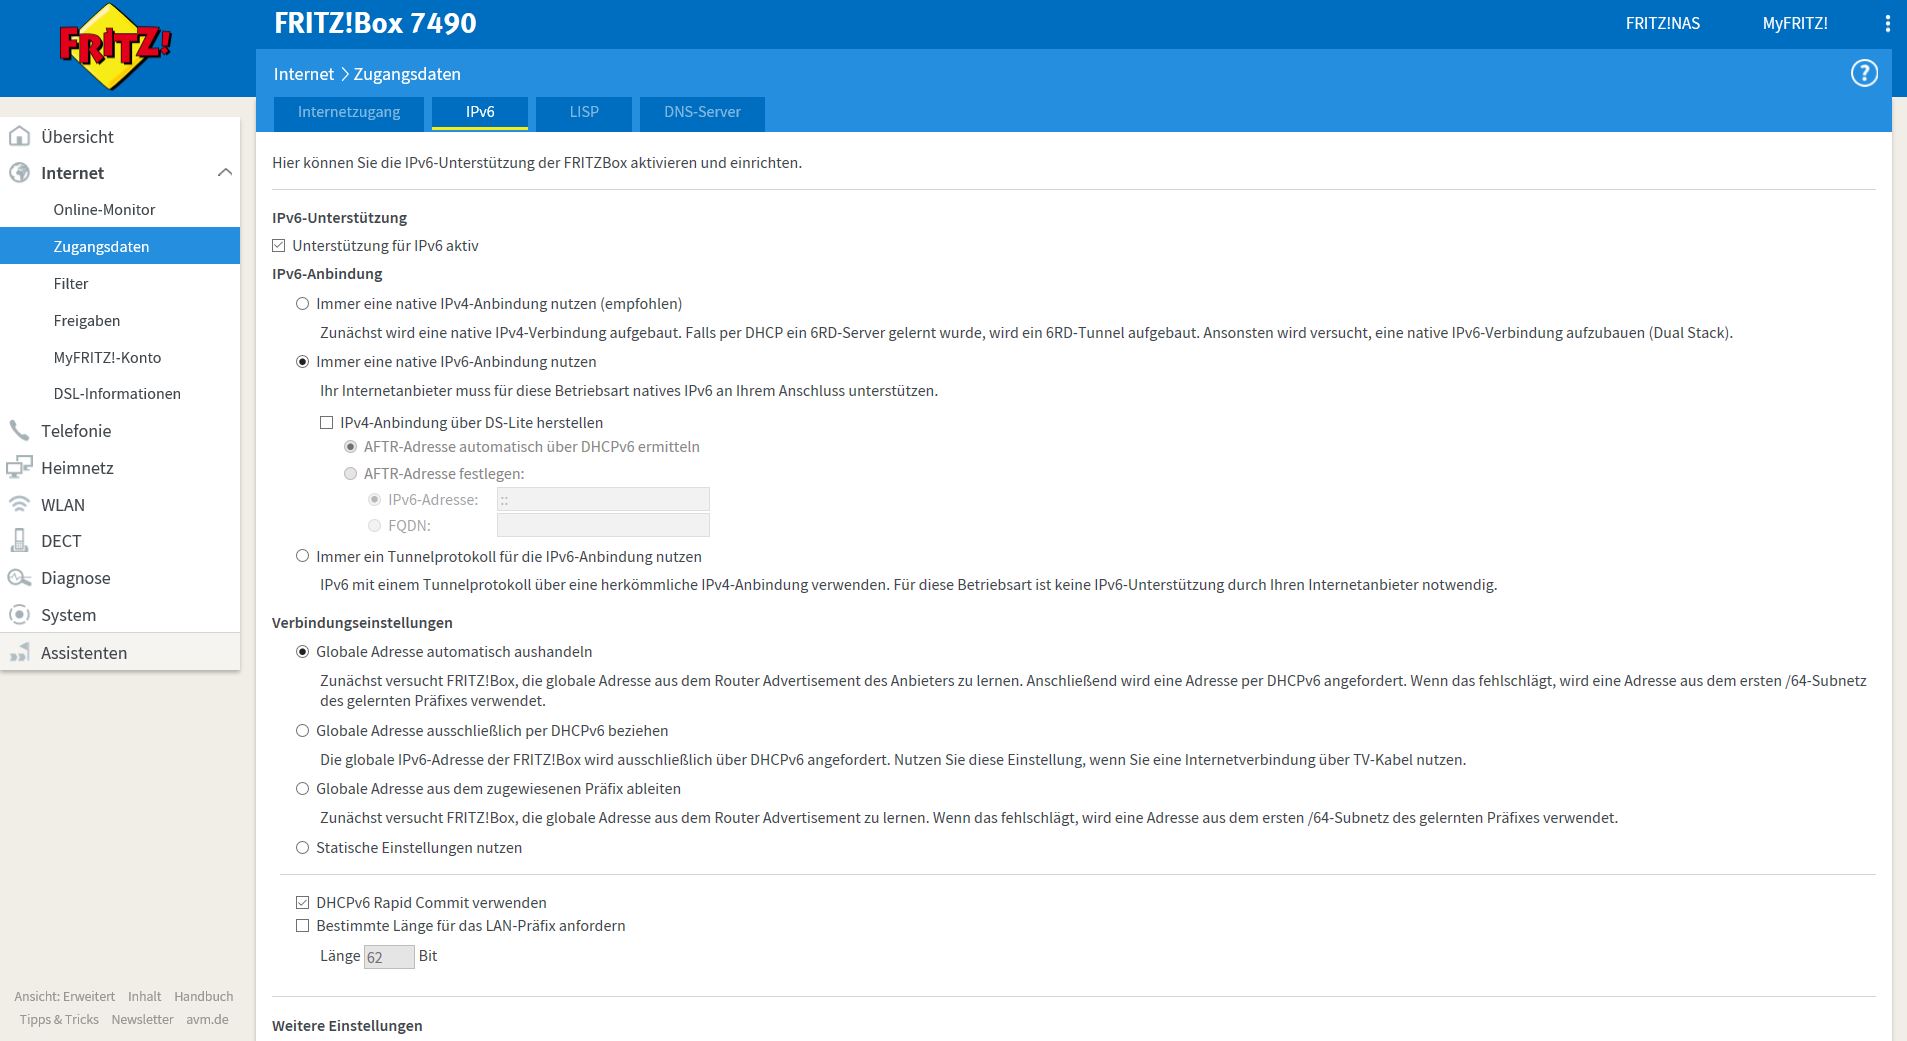Image resolution: width=1907 pixels, height=1041 pixels.
Task: Open the three-dot options menu
Action: (1887, 23)
